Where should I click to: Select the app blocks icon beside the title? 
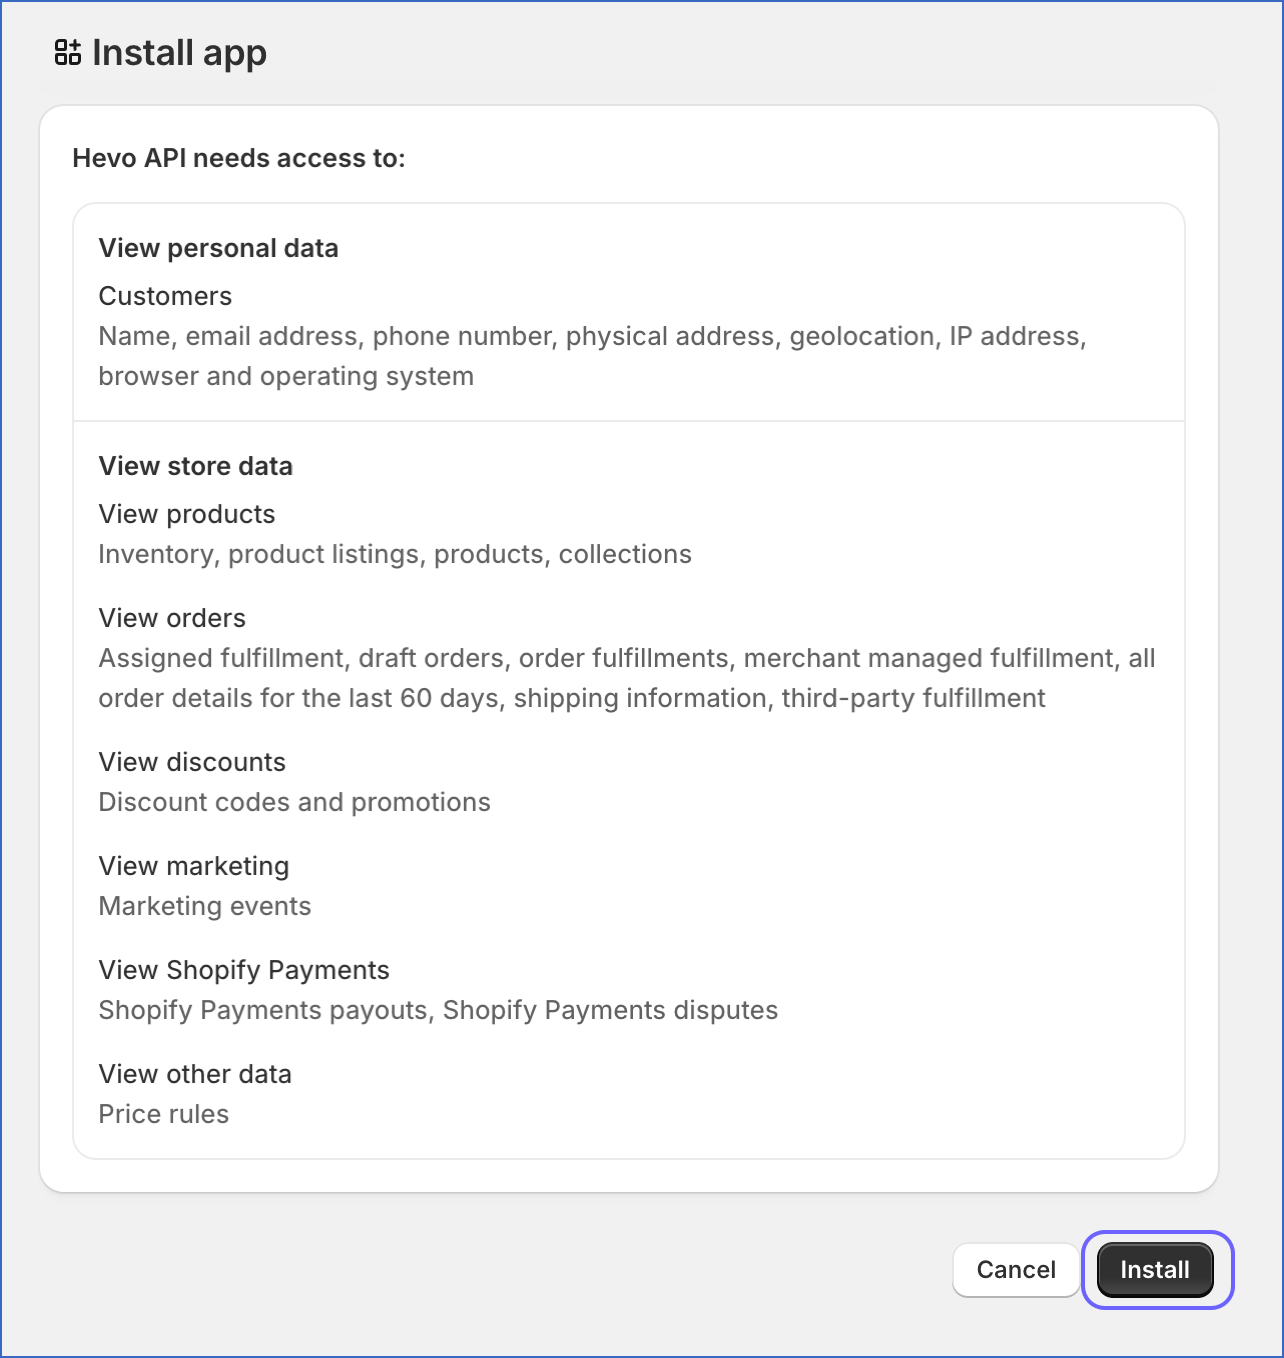point(68,53)
